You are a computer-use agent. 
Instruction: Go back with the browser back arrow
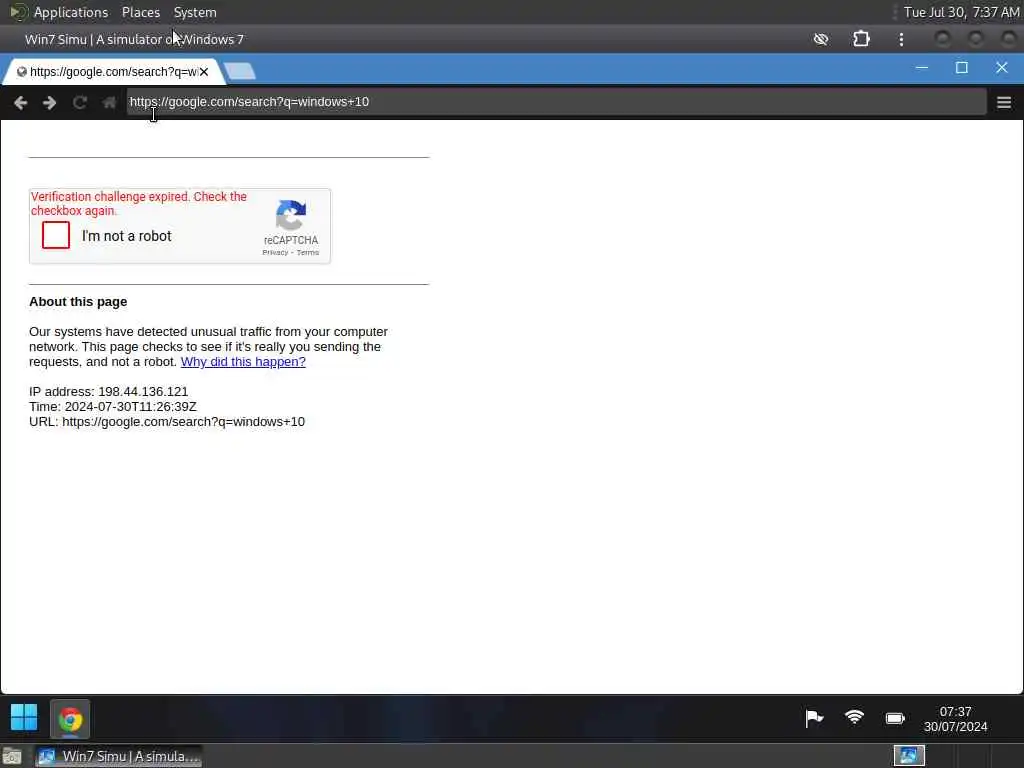point(20,103)
